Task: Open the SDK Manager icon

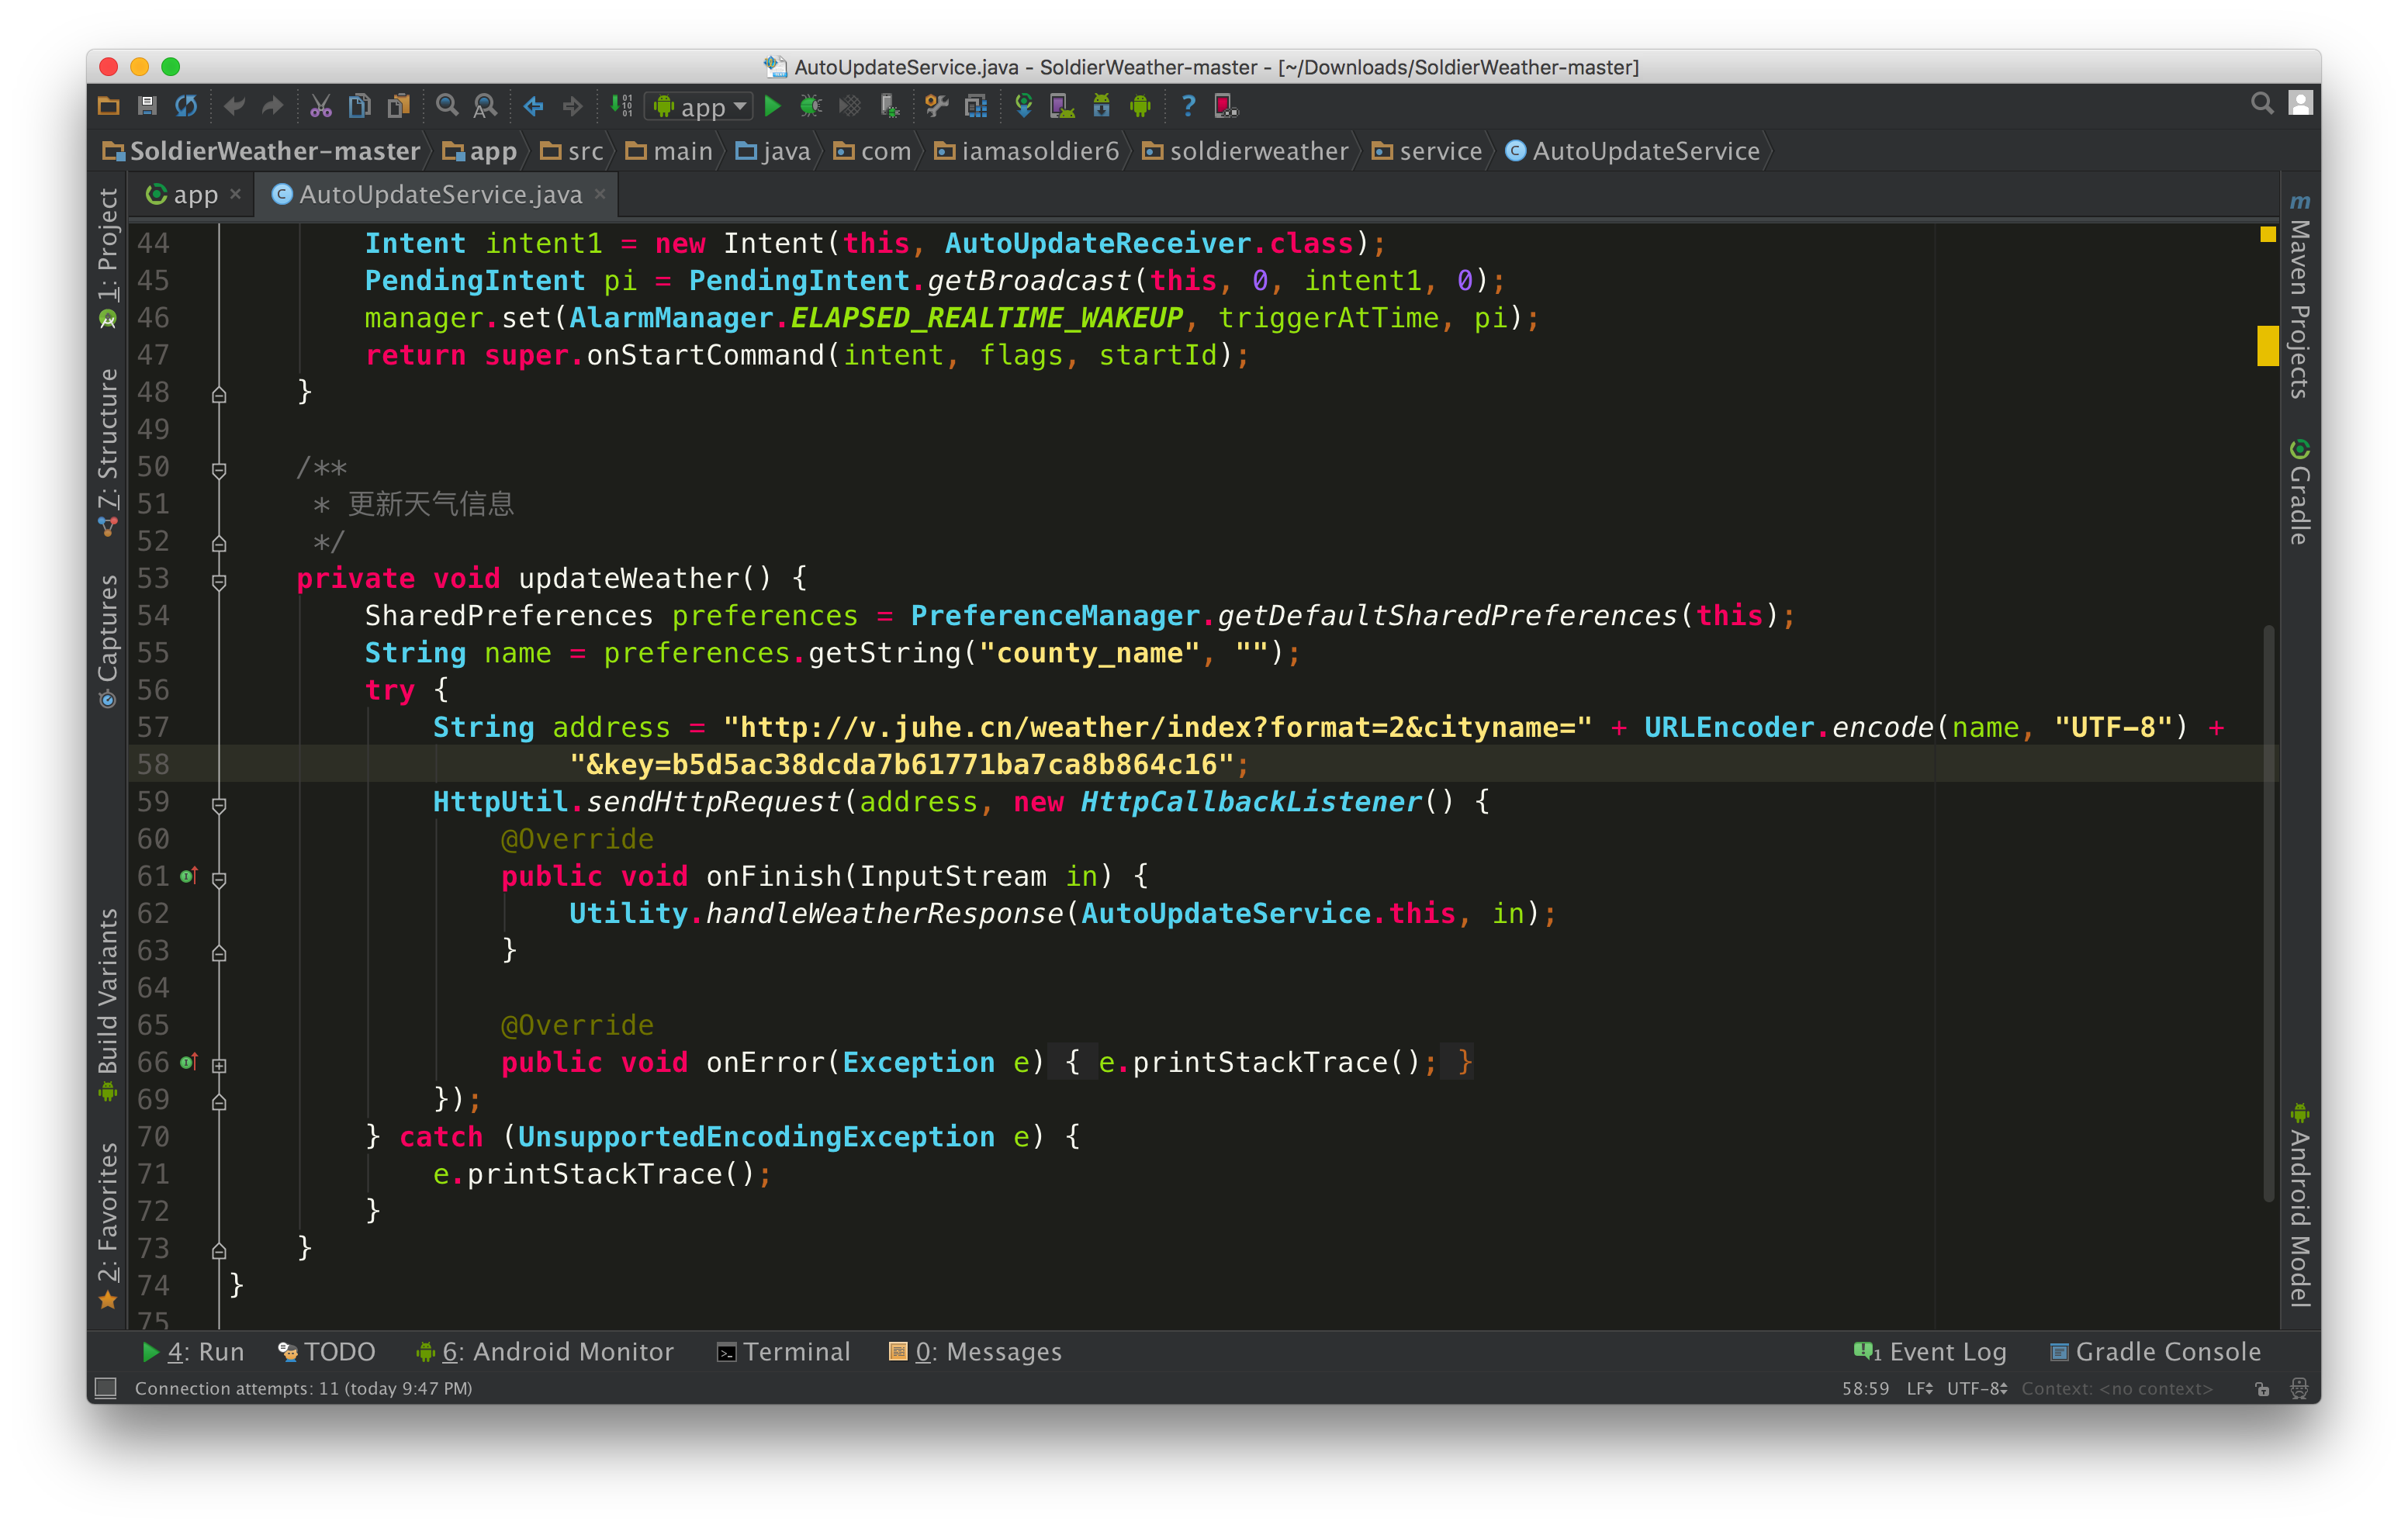Action: pyautogui.click(x=1101, y=106)
